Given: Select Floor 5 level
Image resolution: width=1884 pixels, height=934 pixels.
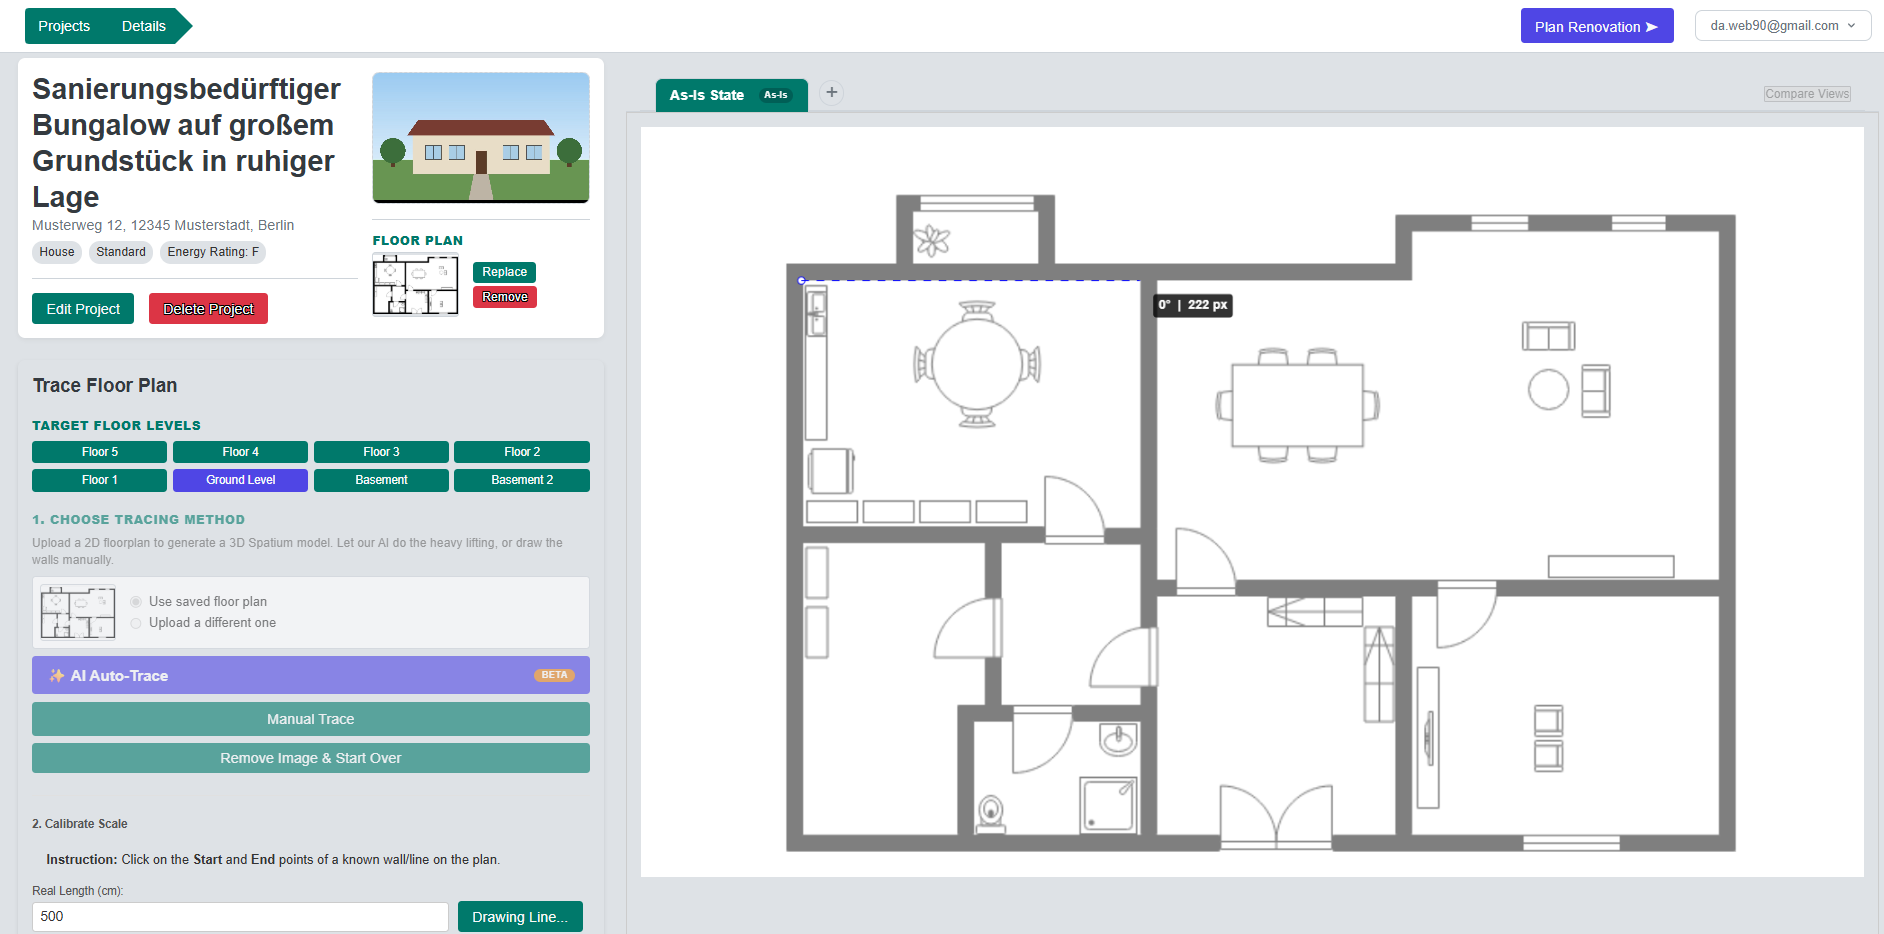Looking at the screenshot, I should point(99,452).
